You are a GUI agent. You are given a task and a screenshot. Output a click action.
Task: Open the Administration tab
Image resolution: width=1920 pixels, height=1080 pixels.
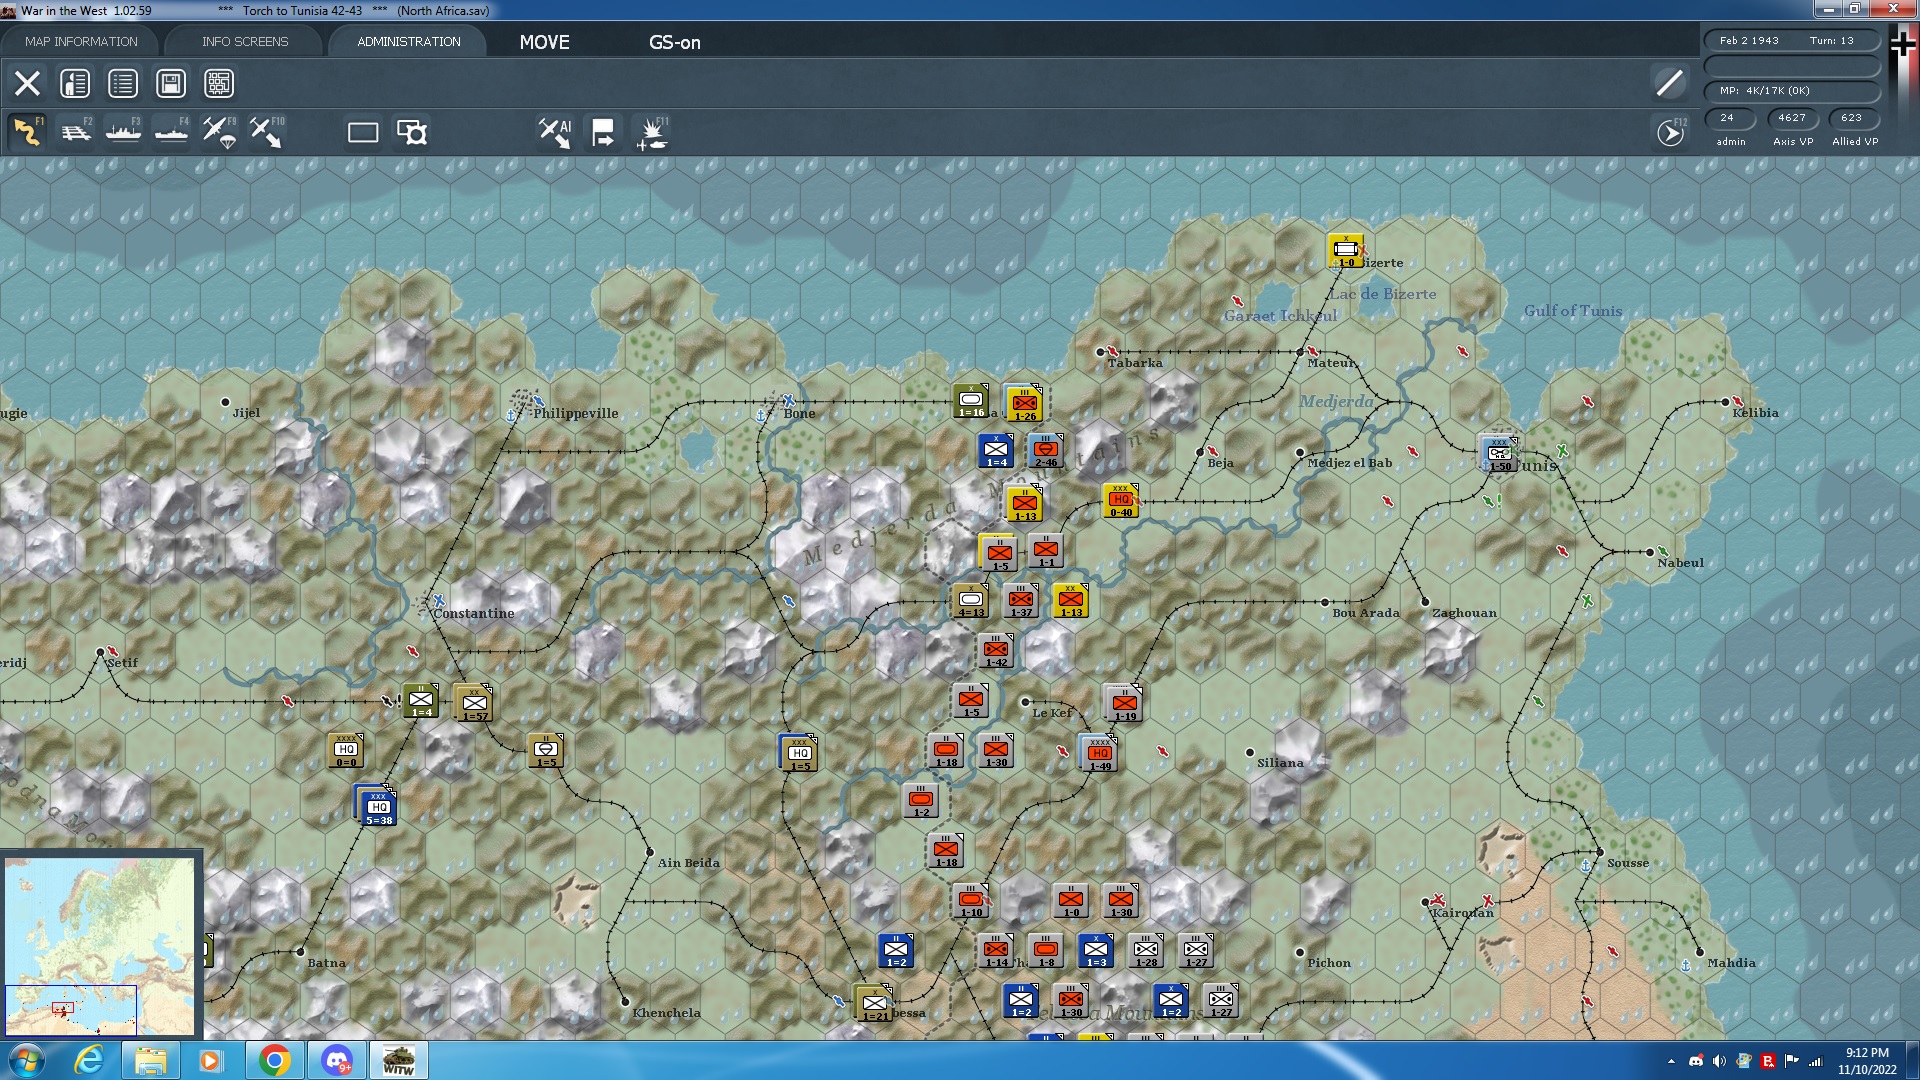tap(409, 41)
